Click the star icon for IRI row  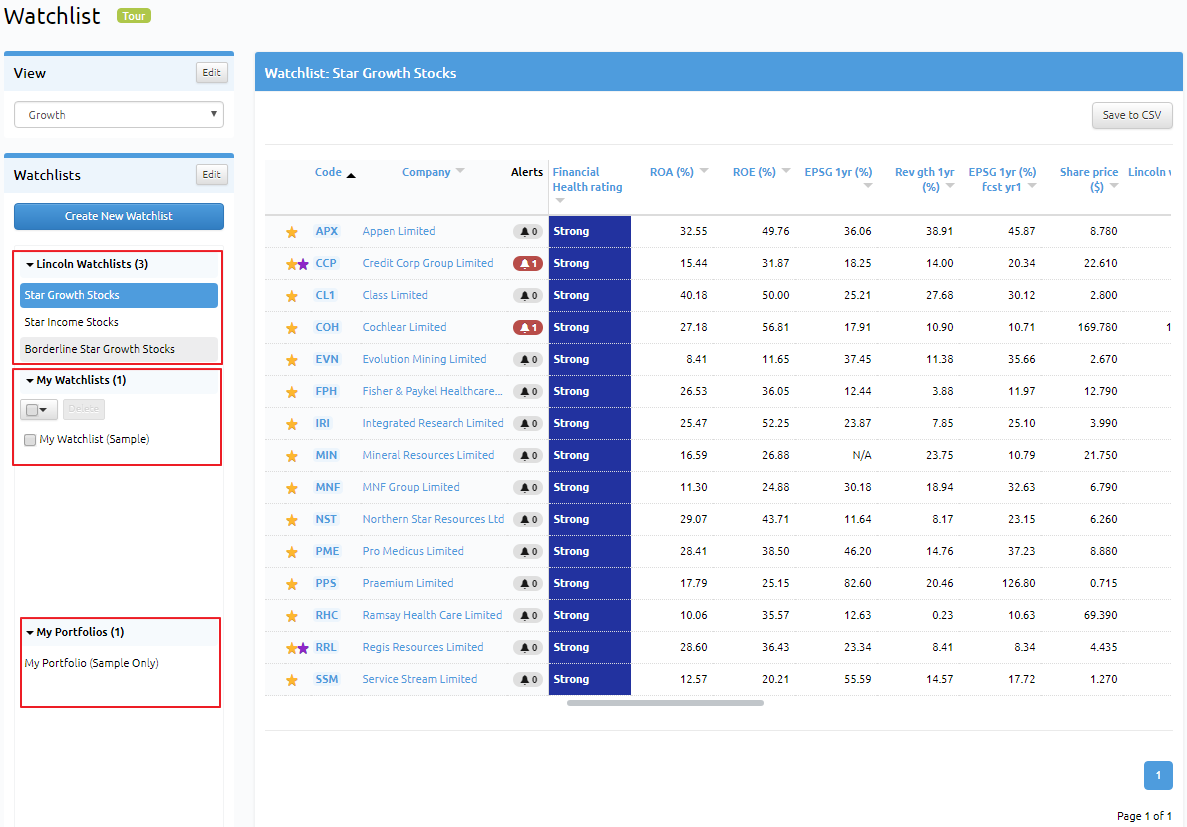(291, 424)
